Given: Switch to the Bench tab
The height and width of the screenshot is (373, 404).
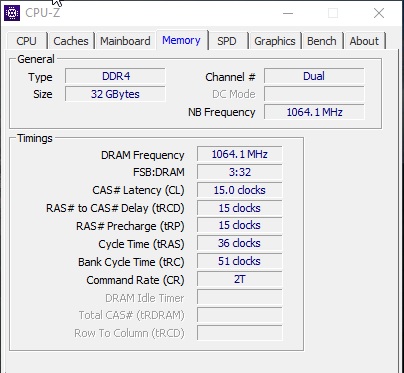Looking at the screenshot, I should (x=322, y=41).
